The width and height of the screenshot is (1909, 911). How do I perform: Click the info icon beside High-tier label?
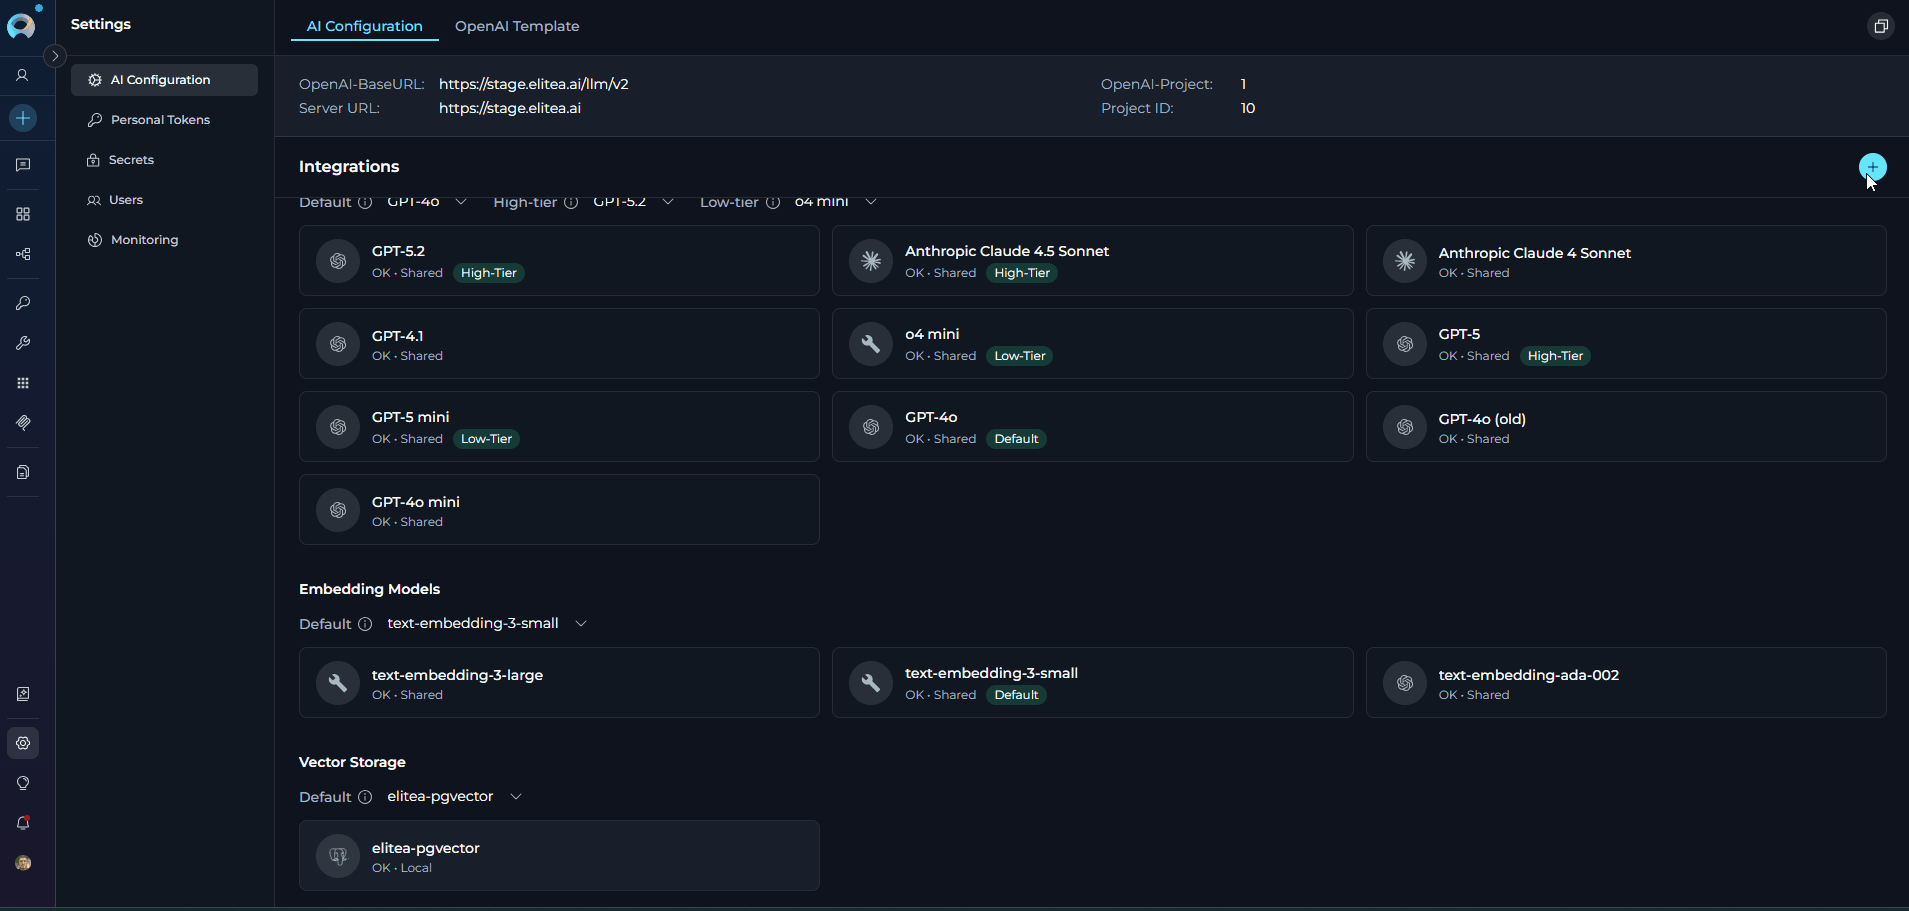pyautogui.click(x=571, y=202)
